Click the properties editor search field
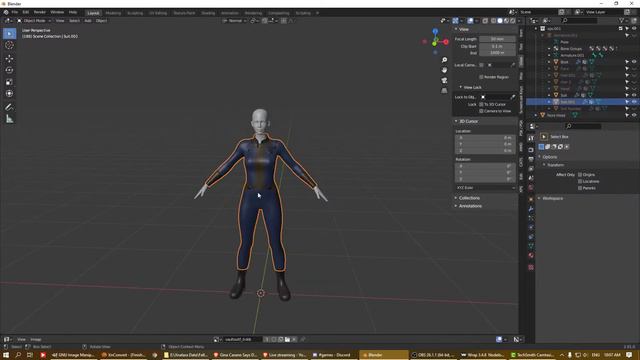 tap(584, 127)
